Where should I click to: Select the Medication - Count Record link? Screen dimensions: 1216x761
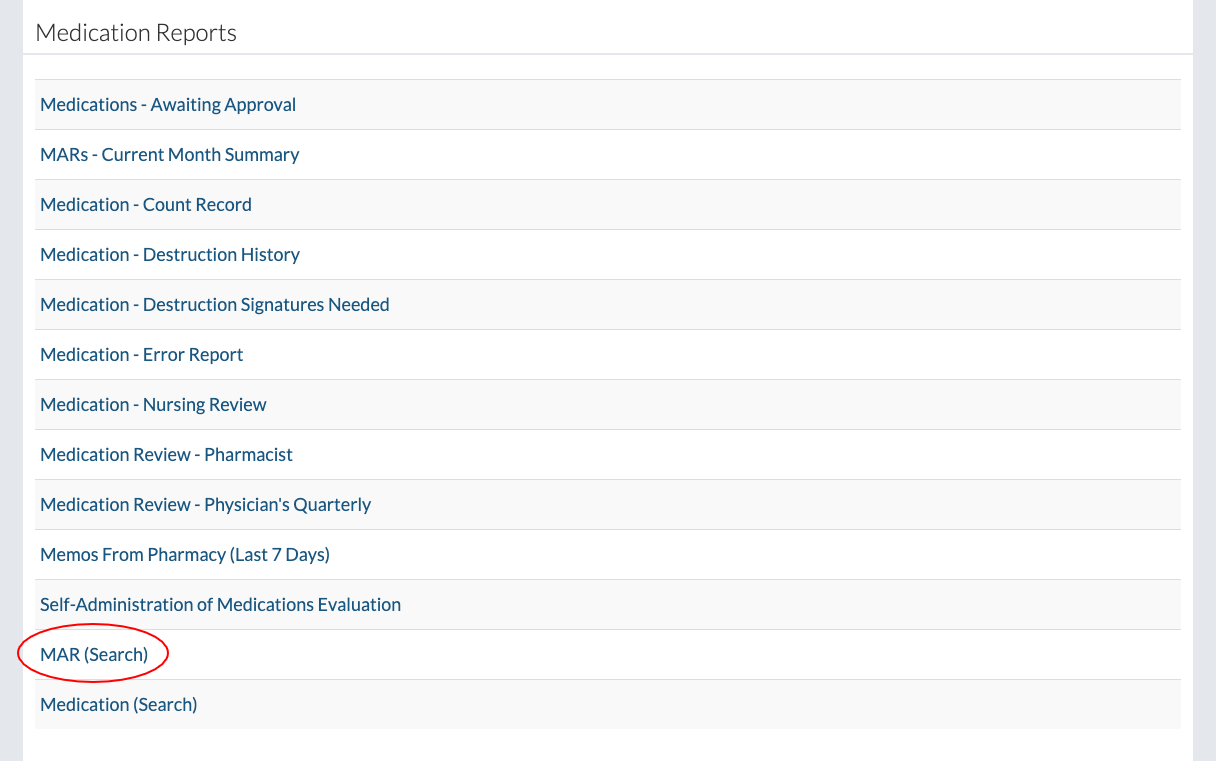146,205
